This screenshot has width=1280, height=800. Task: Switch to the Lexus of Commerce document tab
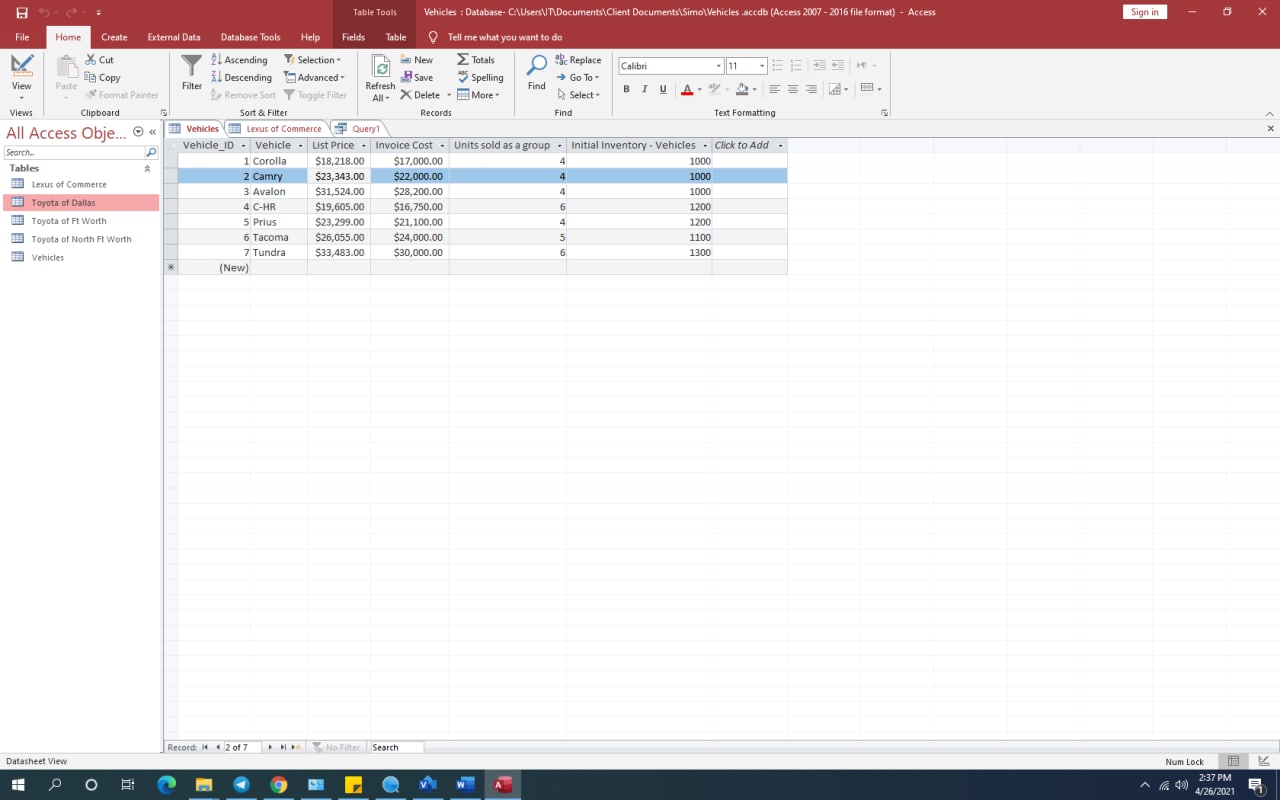pyautogui.click(x=283, y=129)
